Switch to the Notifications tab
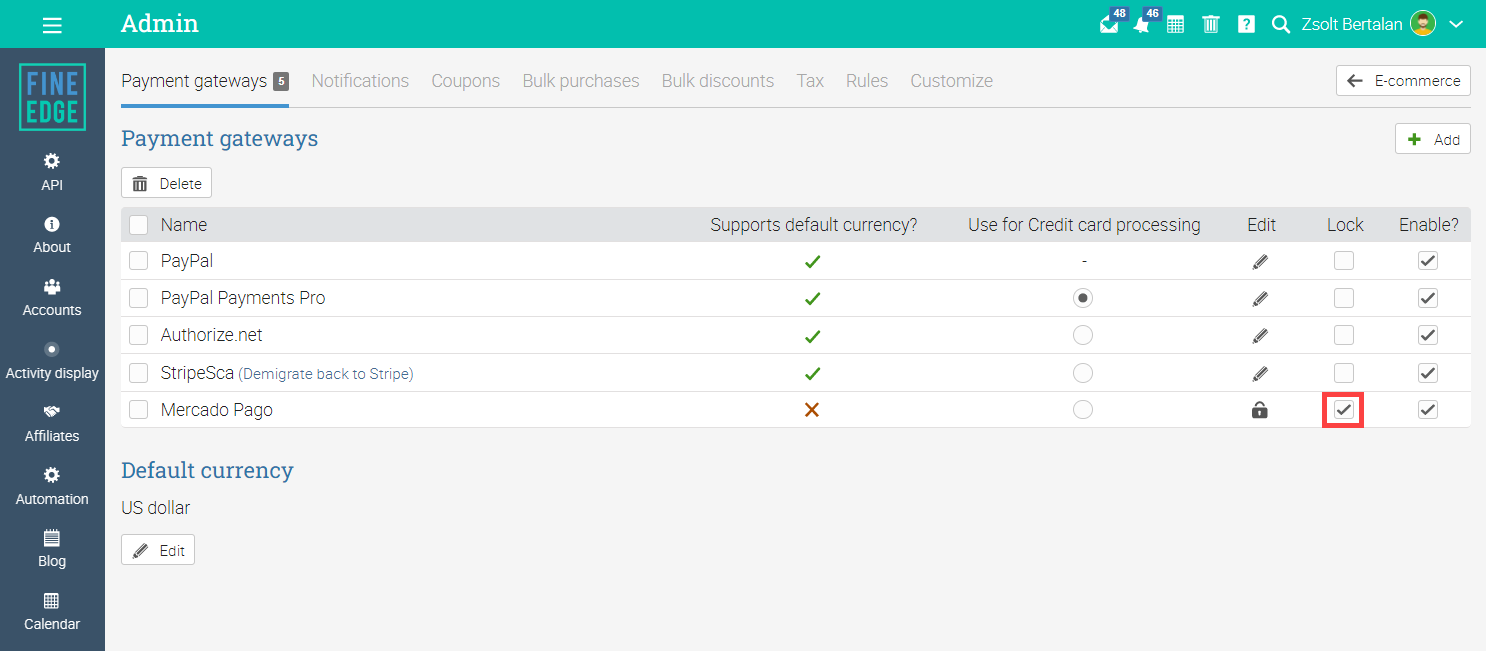The image size is (1486, 651). click(x=360, y=81)
